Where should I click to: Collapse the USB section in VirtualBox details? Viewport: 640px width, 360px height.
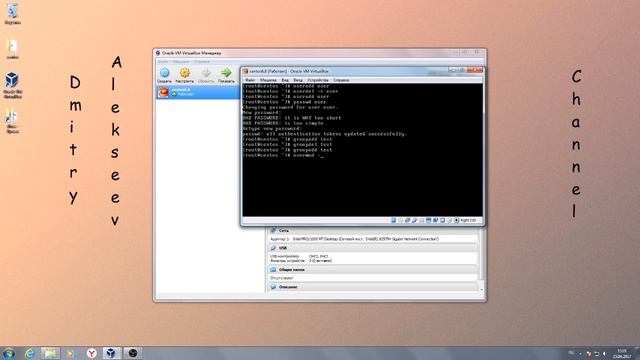373,248
